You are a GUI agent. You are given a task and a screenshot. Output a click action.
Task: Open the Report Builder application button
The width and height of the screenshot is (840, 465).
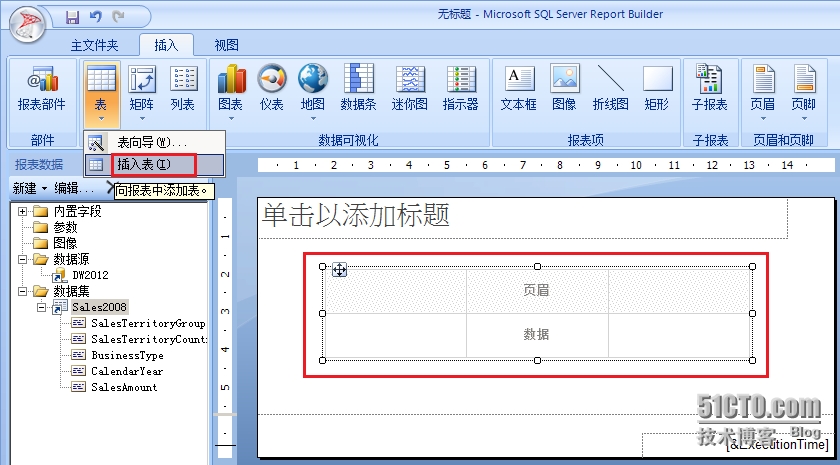pos(27,24)
